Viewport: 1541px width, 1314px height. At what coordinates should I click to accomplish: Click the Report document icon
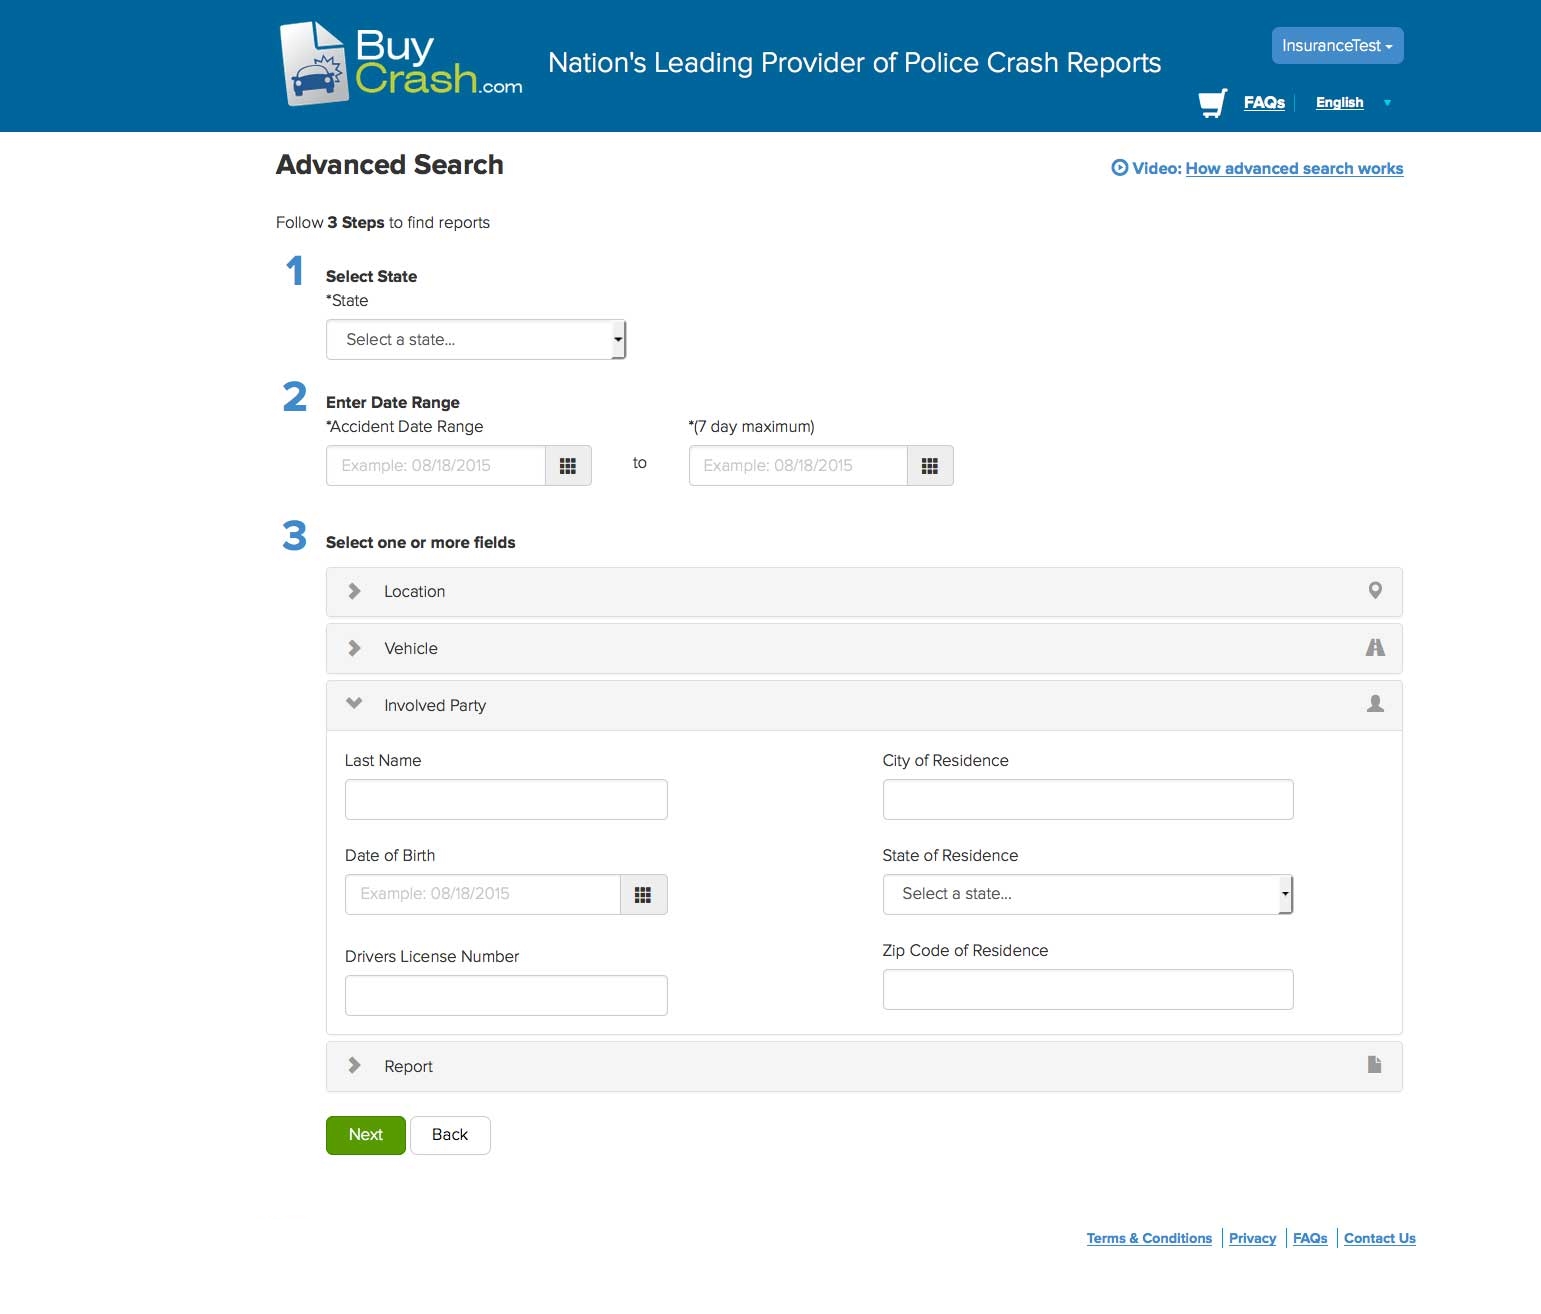click(x=1374, y=1065)
